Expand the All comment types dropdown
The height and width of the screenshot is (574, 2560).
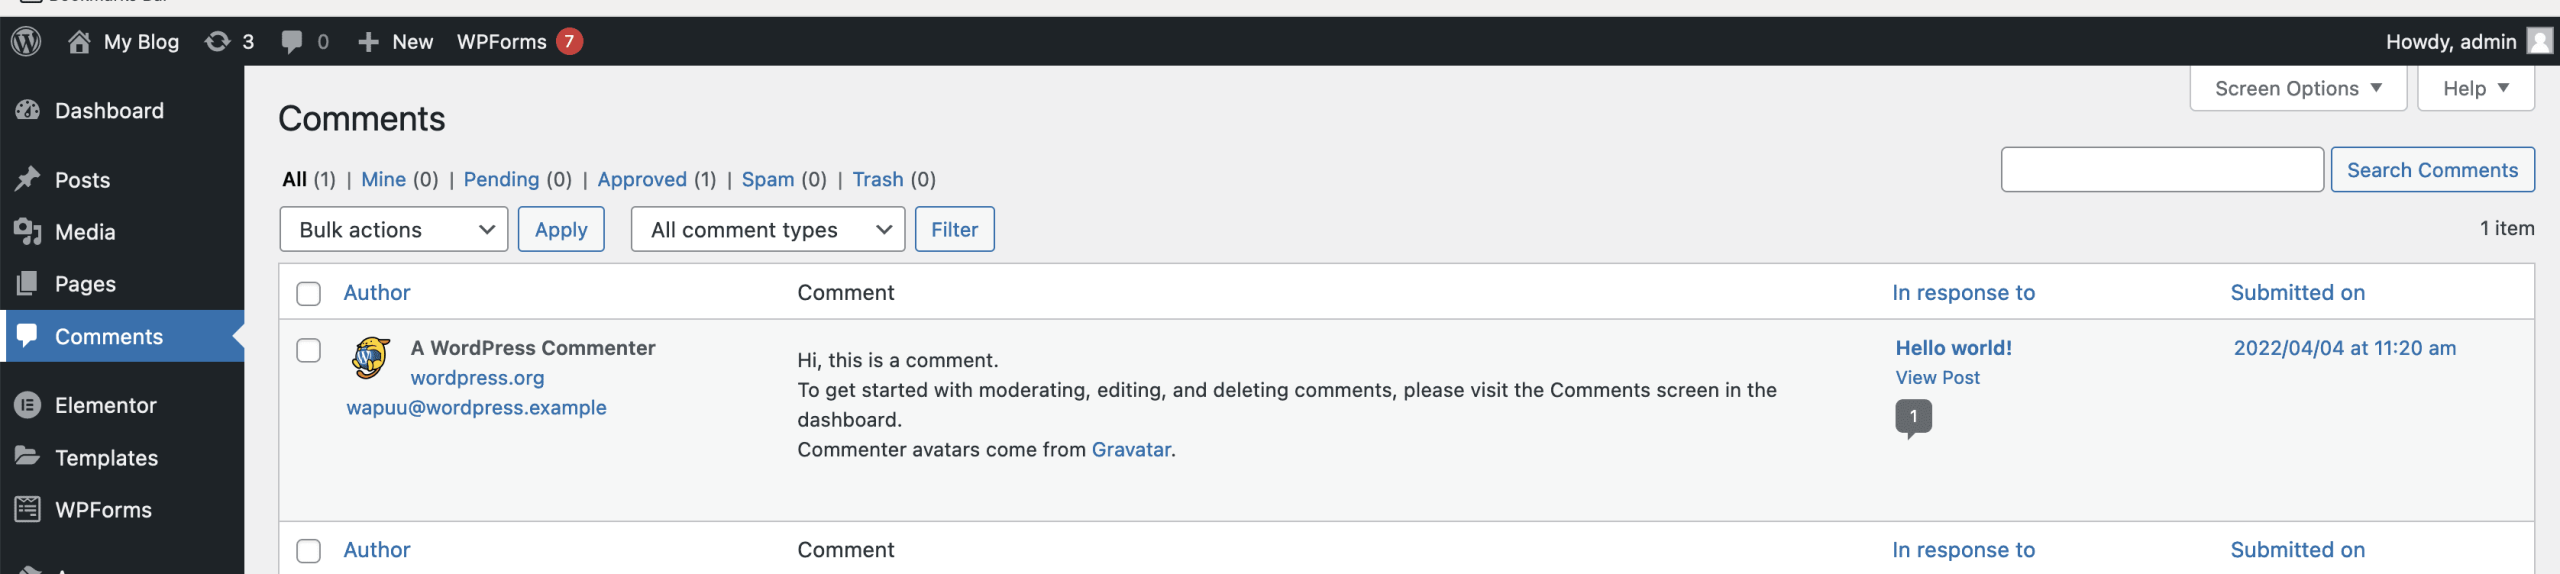(x=767, y=230)
